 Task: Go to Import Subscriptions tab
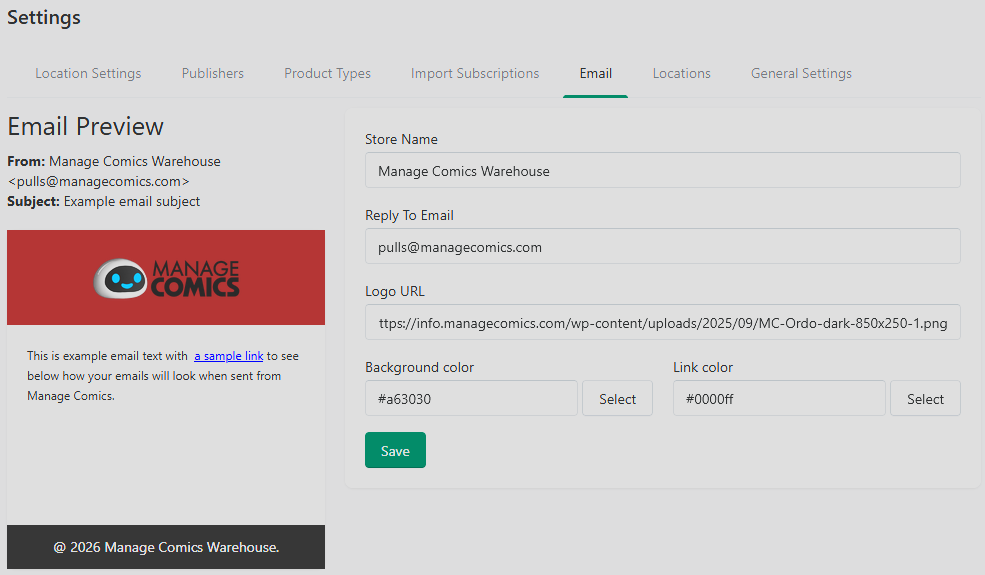(x=475, y=74)
